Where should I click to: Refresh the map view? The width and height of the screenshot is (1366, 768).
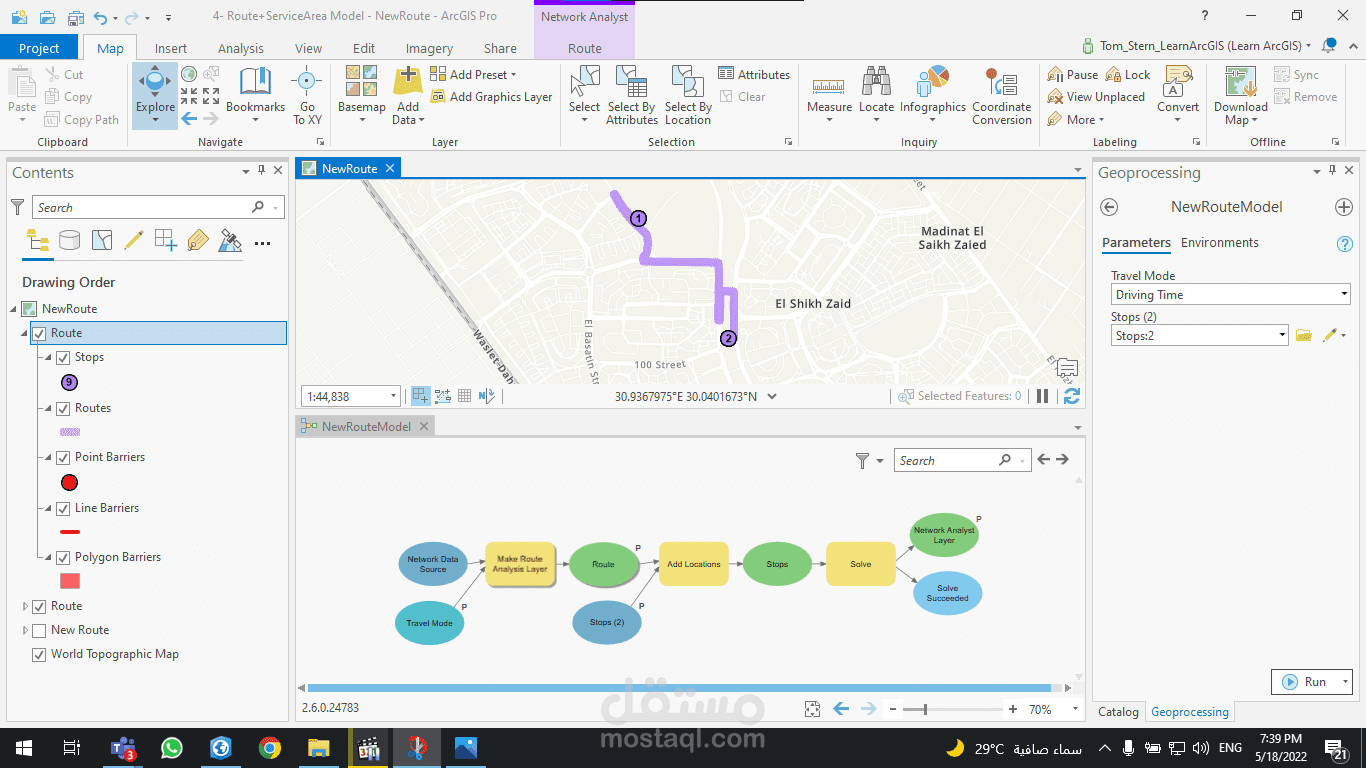coord(1072,396)
